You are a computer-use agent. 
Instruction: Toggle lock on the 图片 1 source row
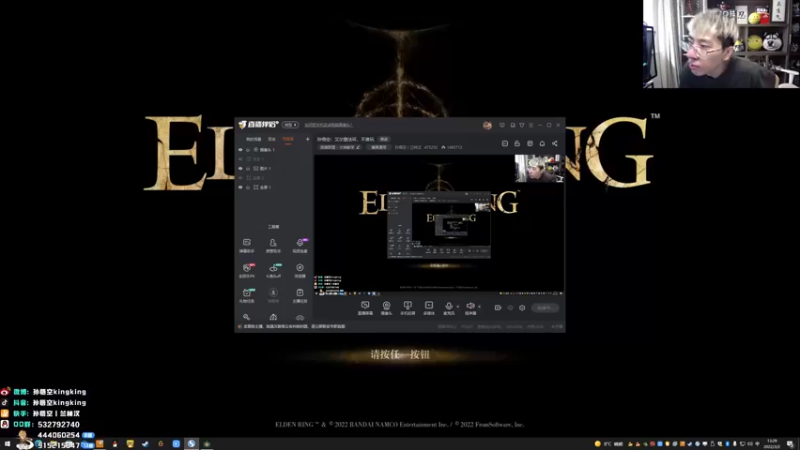248,168
